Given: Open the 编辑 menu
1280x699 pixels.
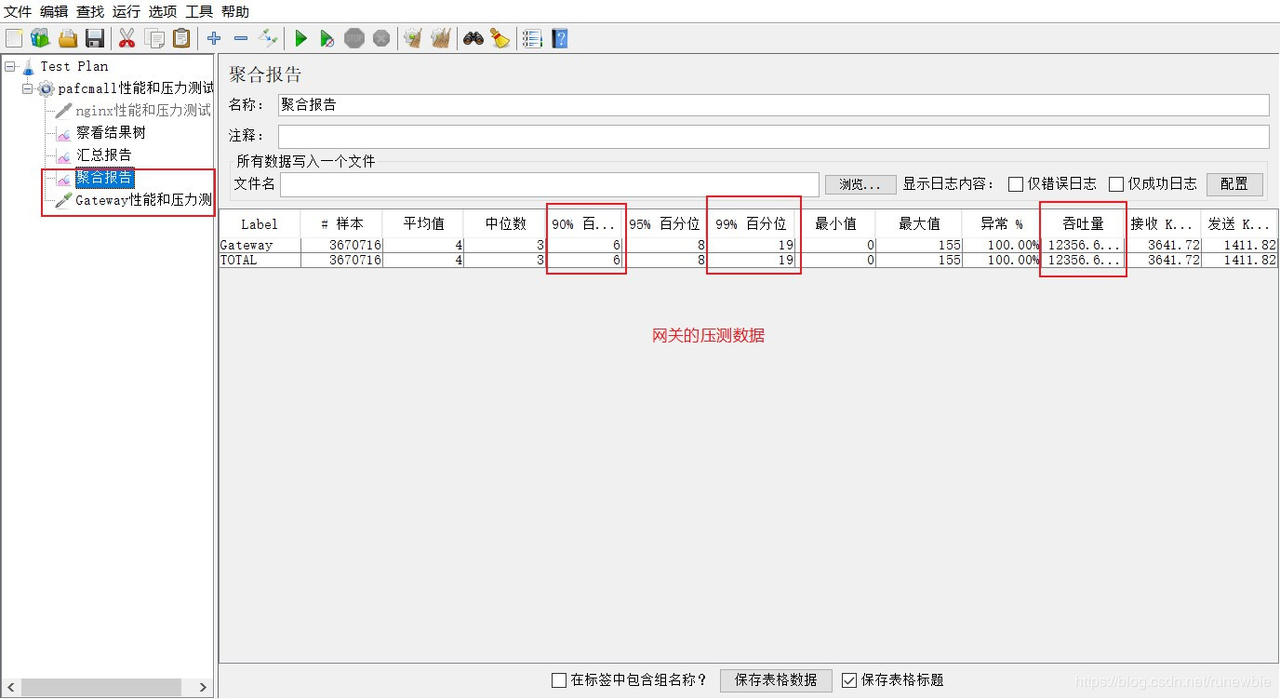Looking at the screenshot, I should 54,12.
